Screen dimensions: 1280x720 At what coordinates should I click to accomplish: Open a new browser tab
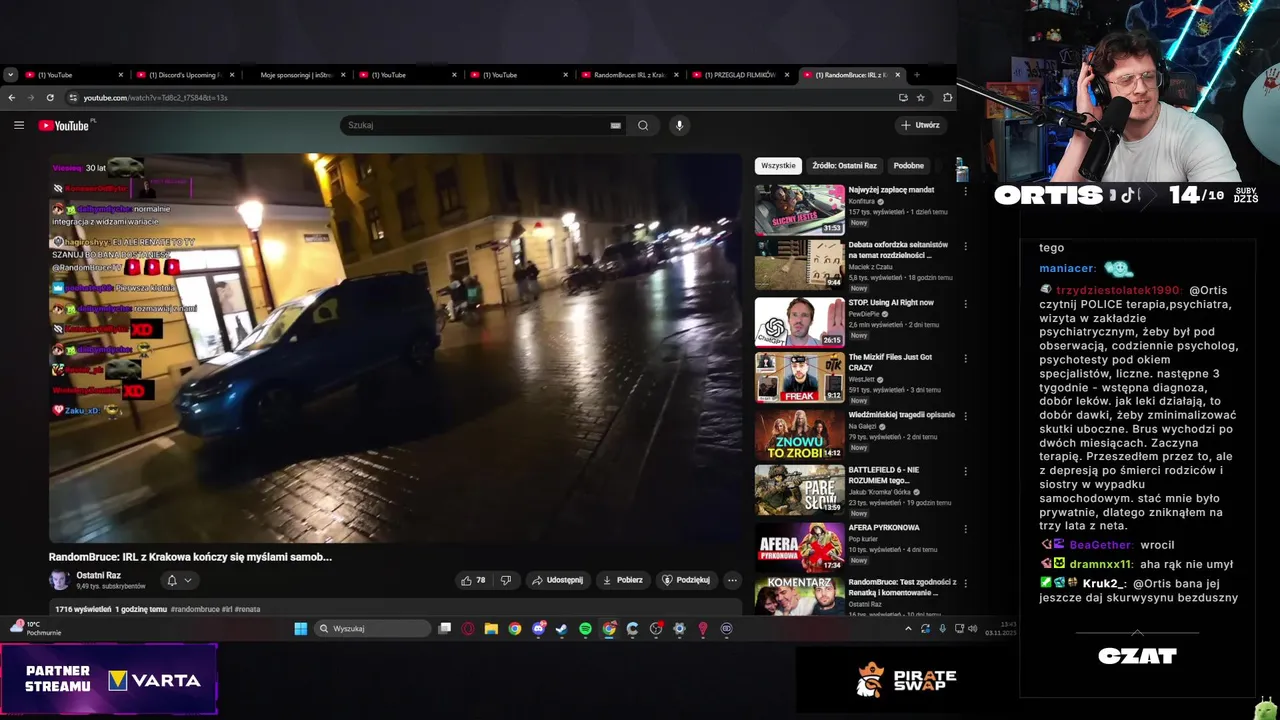tap(916, 74)
